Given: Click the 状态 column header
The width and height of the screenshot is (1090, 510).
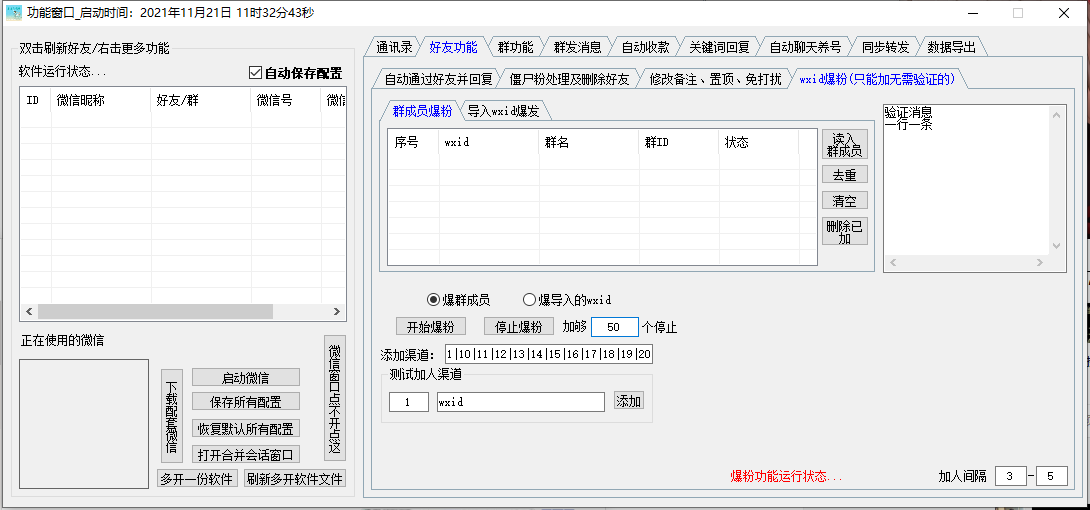Looking at the screenshot, I should (x=758, y=142).
